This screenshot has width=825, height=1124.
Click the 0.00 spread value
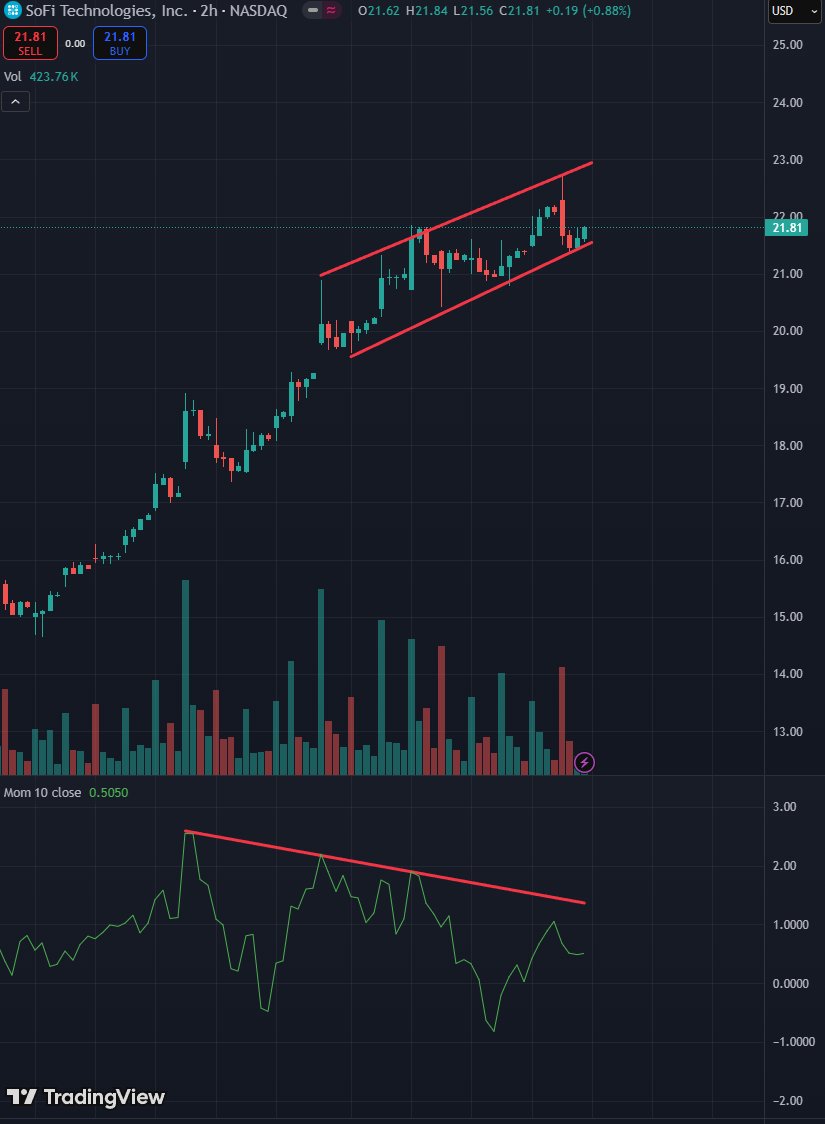pyautogui.click(x=75, y=44)
